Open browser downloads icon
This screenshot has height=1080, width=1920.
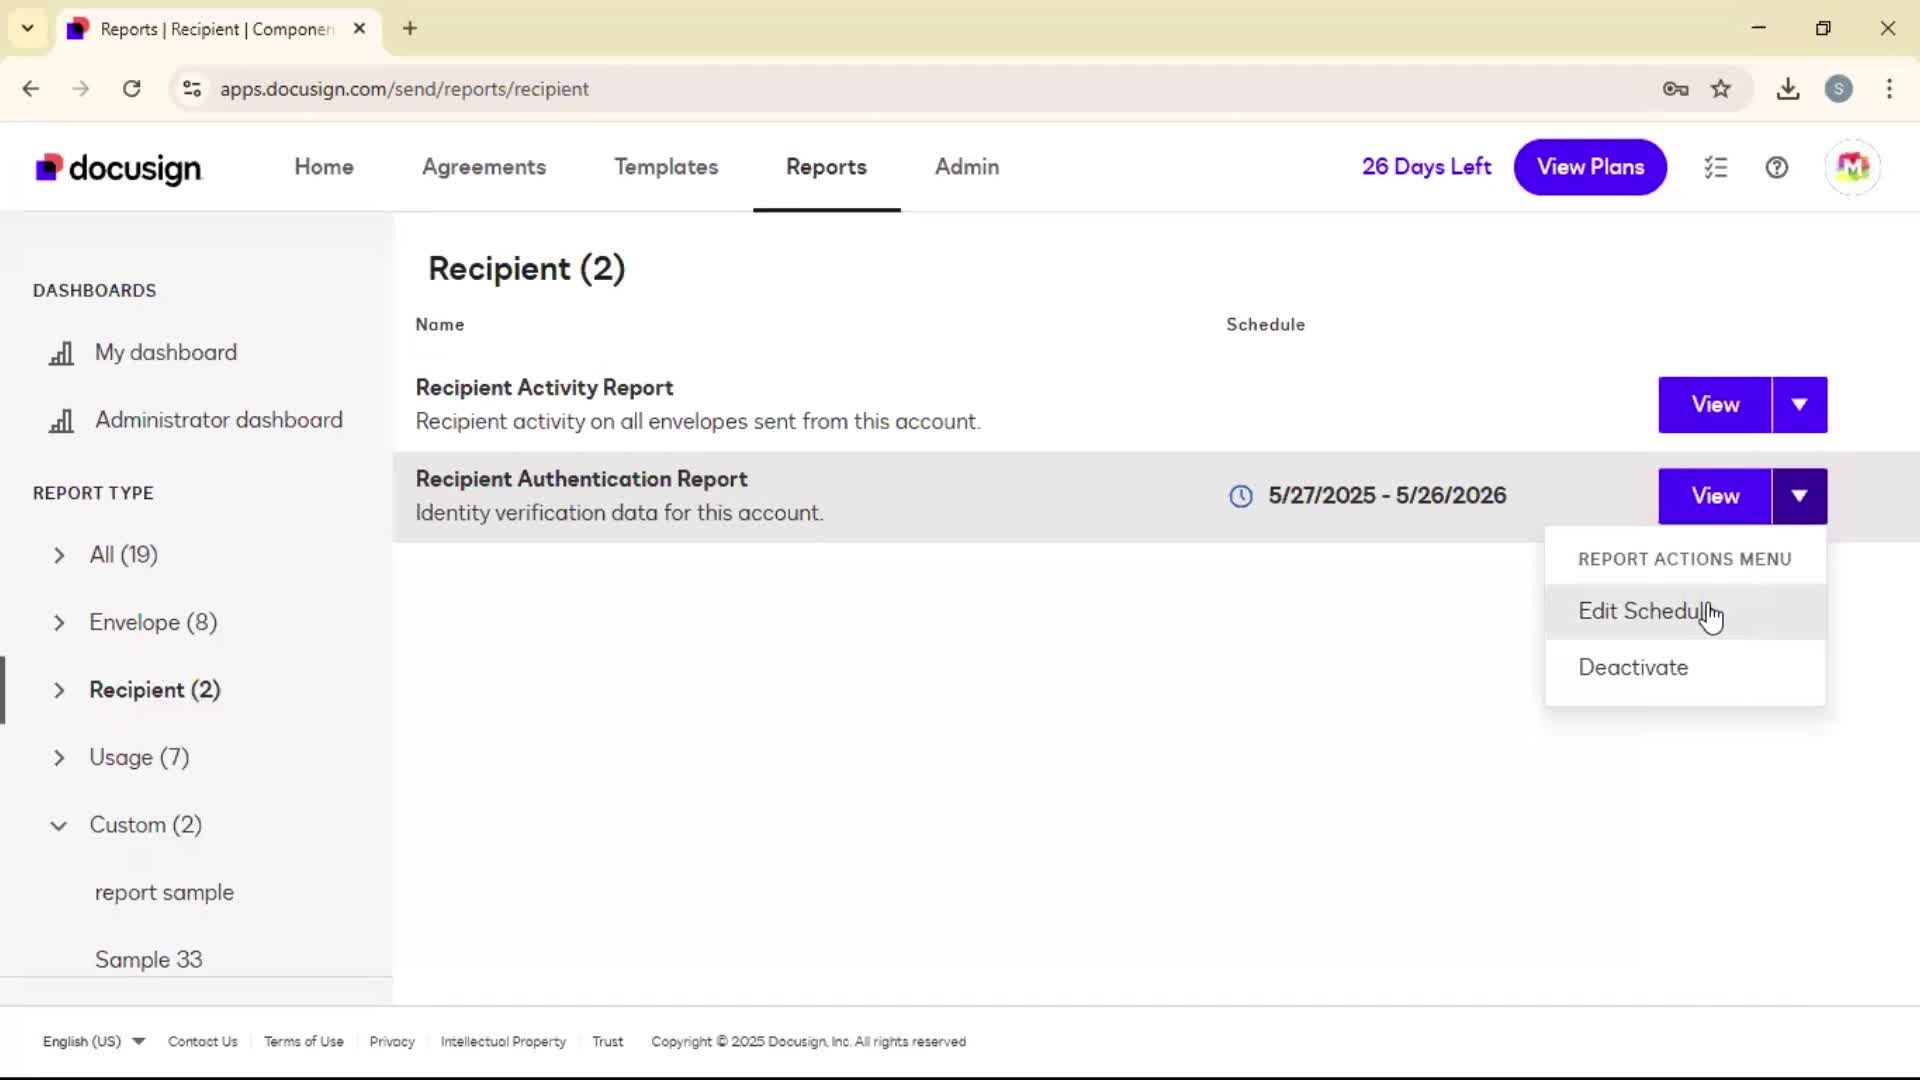tap(1788, 89)
